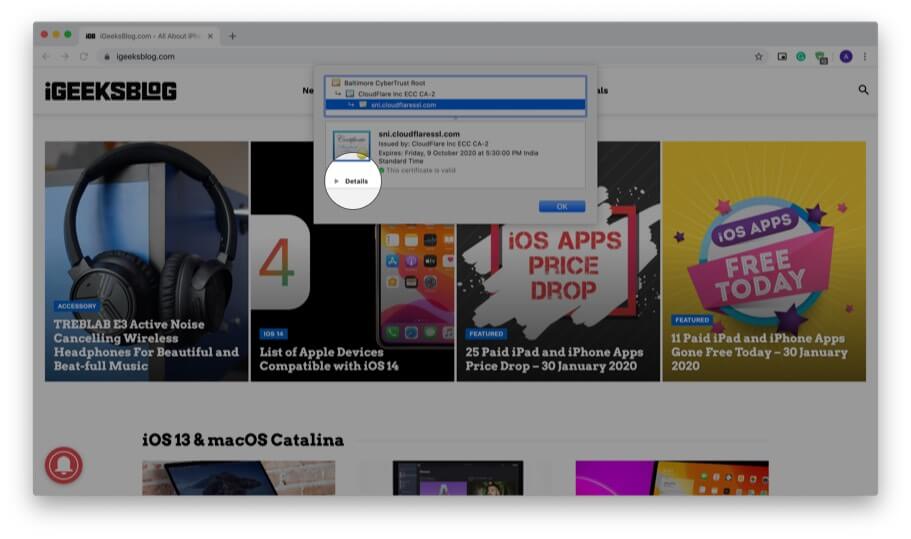Image resolution: width=911 pixels, height=539 pixels.
Task: Bookmark page with star icon
Action: click(758, 56)
